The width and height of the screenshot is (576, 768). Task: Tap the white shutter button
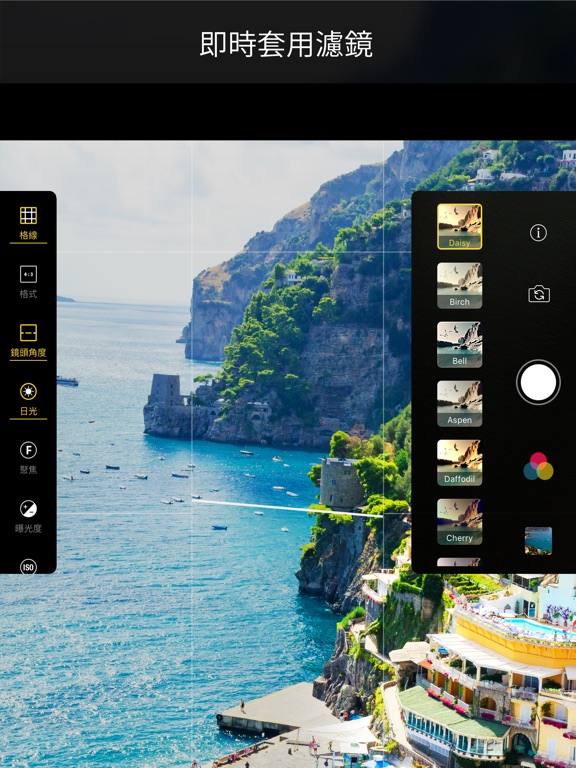tap(538, 382)
